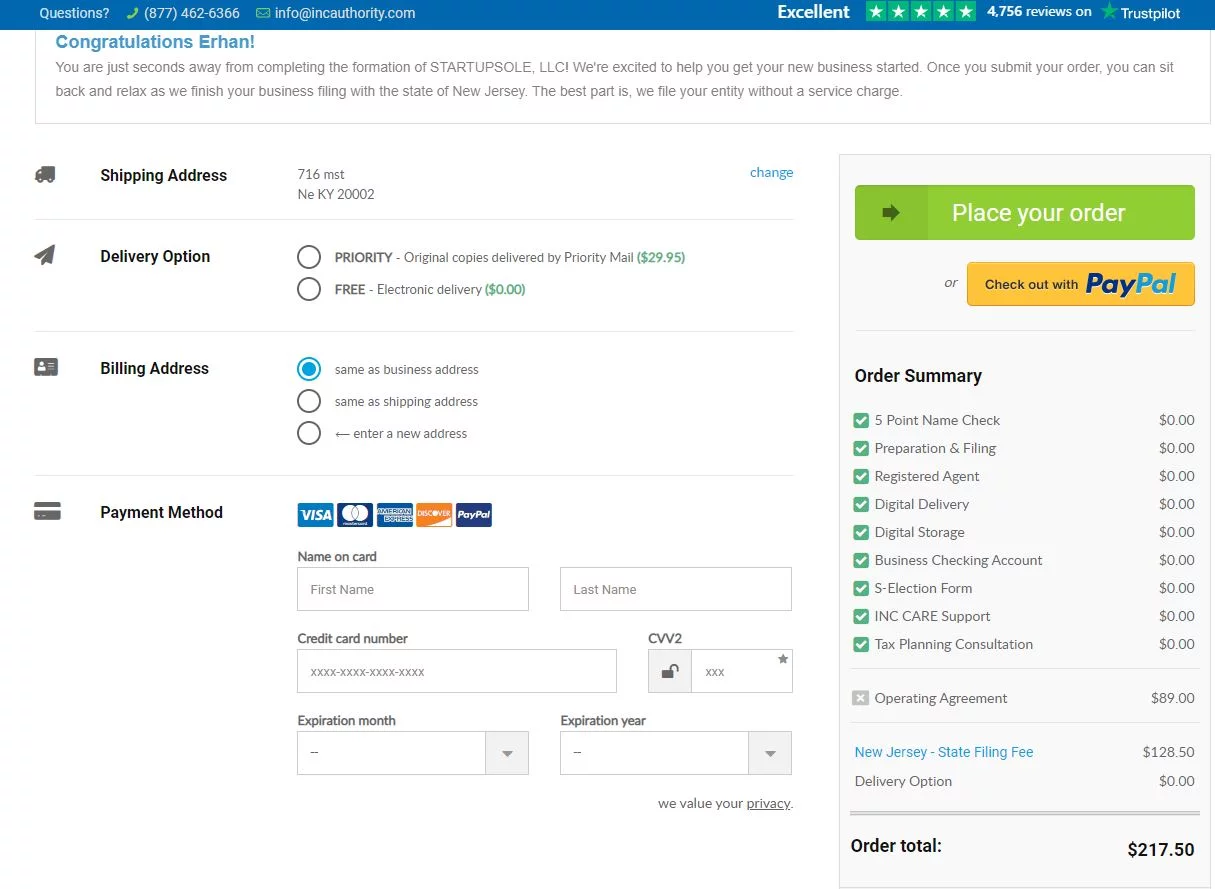Click the CVV2 padlock icon
Viewport: 1215px width, 889px height.
point(670,672)
